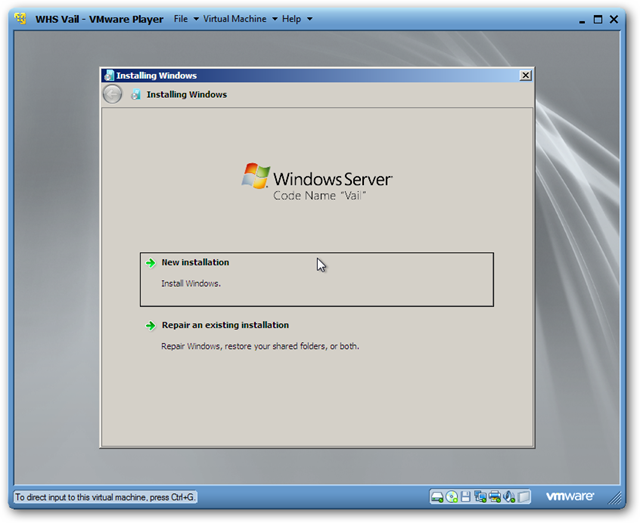Click the Ctrl+G status bar message
Image resolution: width=640 pixels, height=523 pixels.
point(105,497)
